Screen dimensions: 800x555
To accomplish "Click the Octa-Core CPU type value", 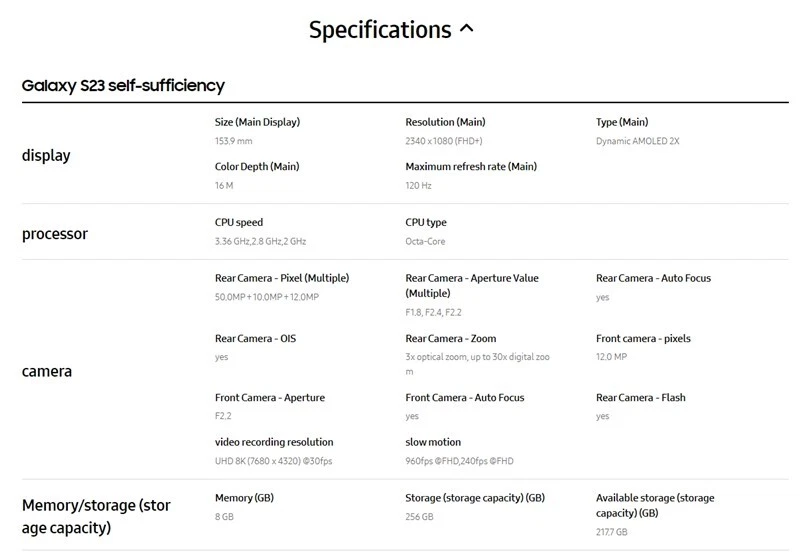I will pyautogui.click(x=425, y=241).
